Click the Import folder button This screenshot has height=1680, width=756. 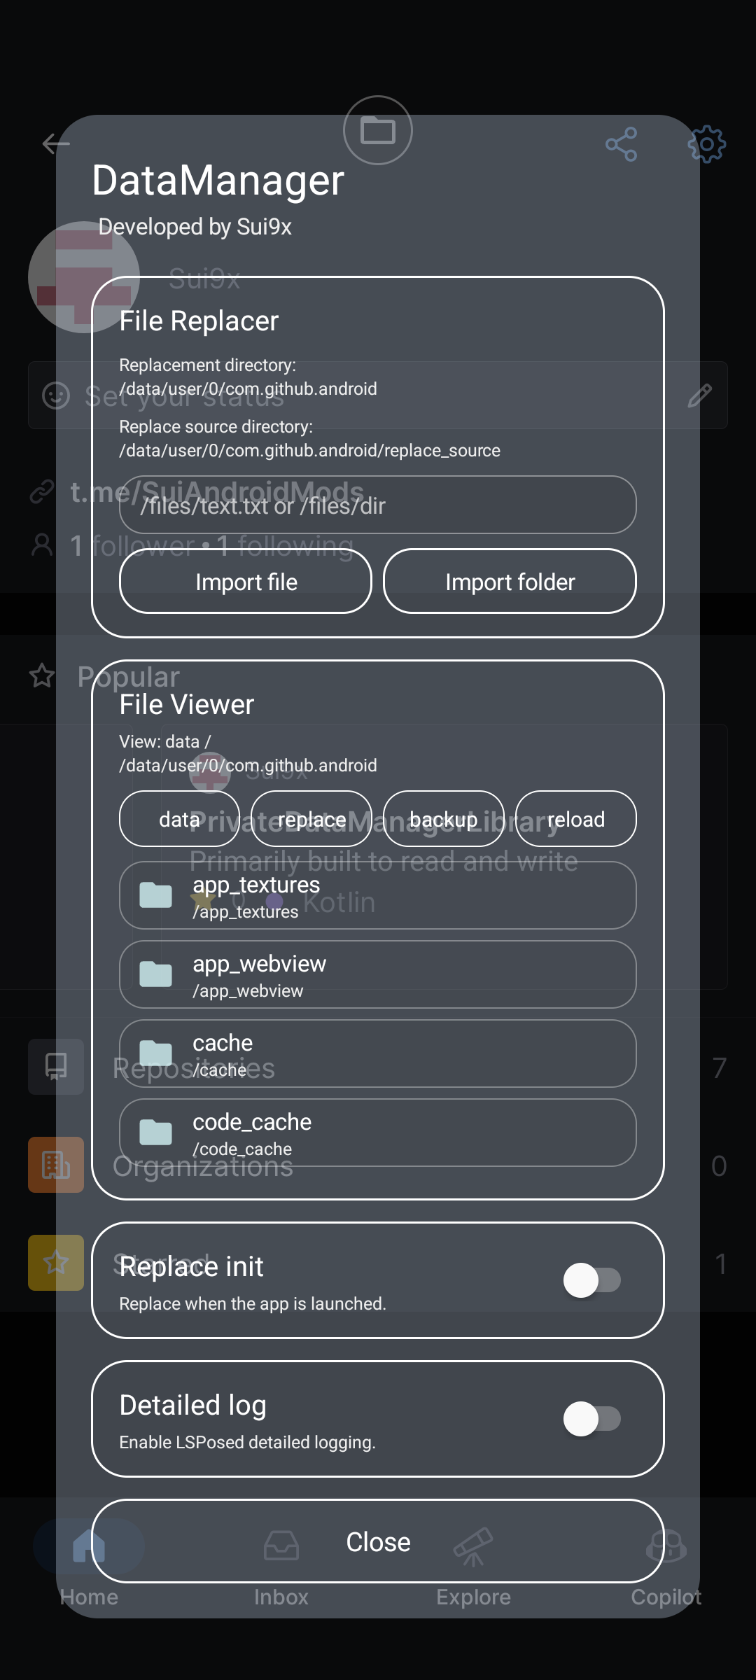[510, 581]
